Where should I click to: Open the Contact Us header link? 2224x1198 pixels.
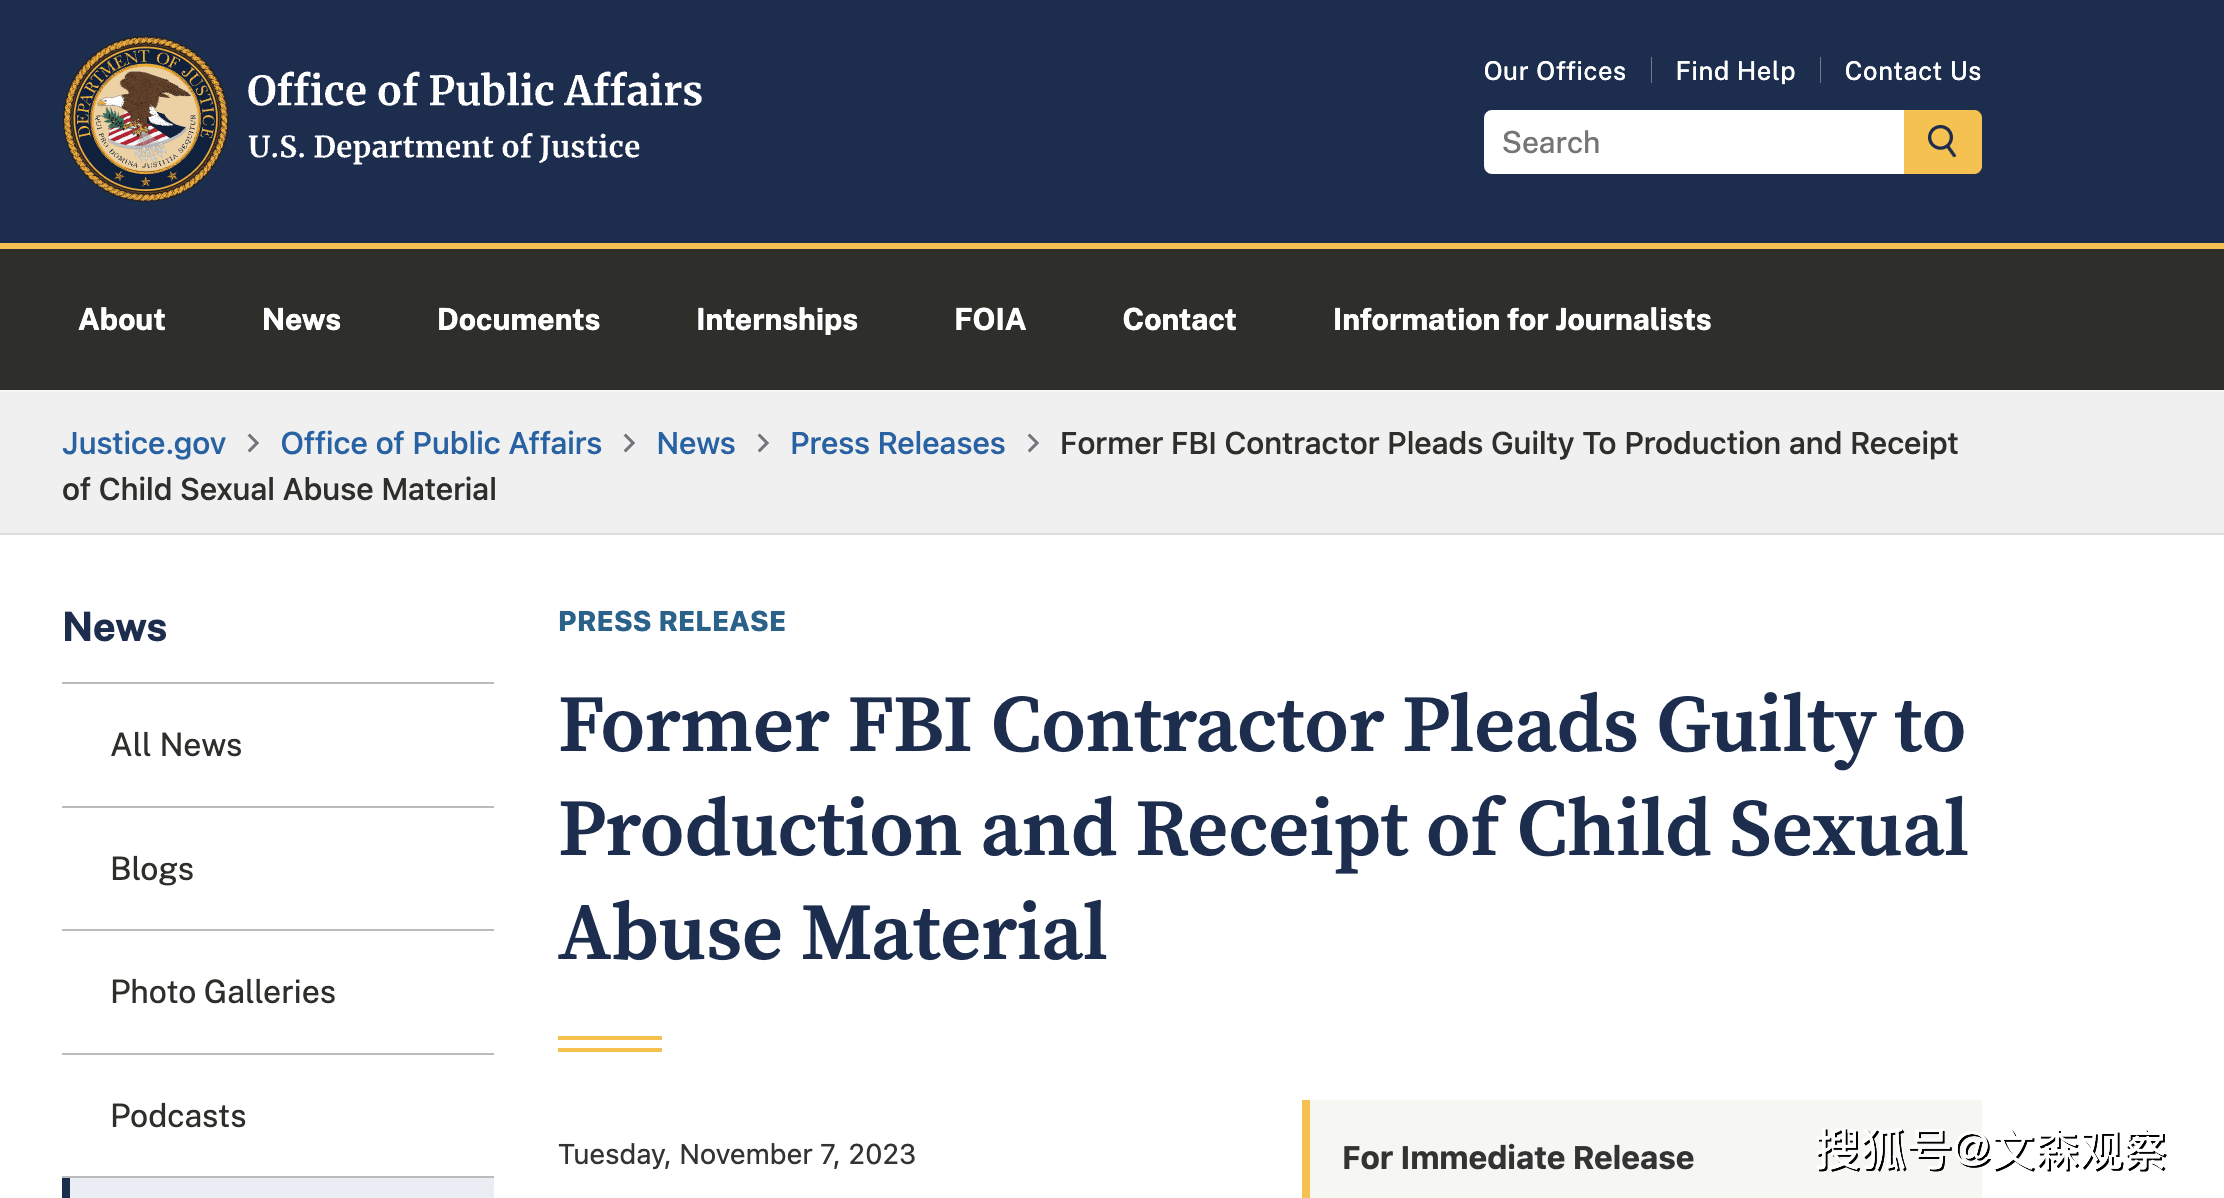tap(1912, 71)
